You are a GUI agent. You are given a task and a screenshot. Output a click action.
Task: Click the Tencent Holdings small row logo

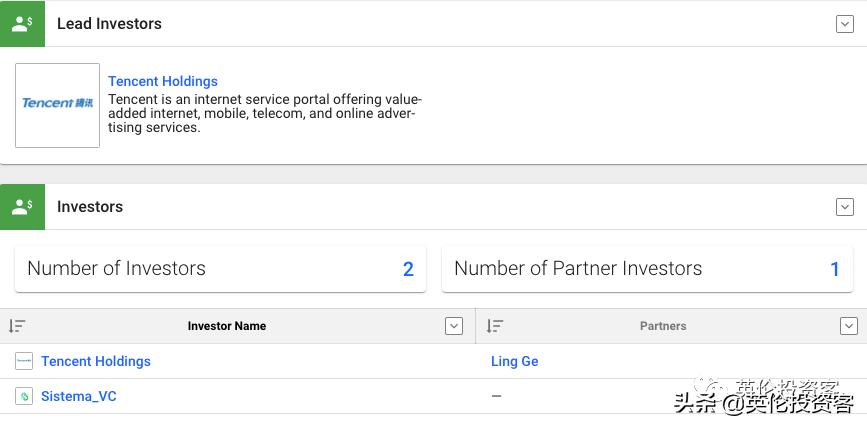coord(24,361)
